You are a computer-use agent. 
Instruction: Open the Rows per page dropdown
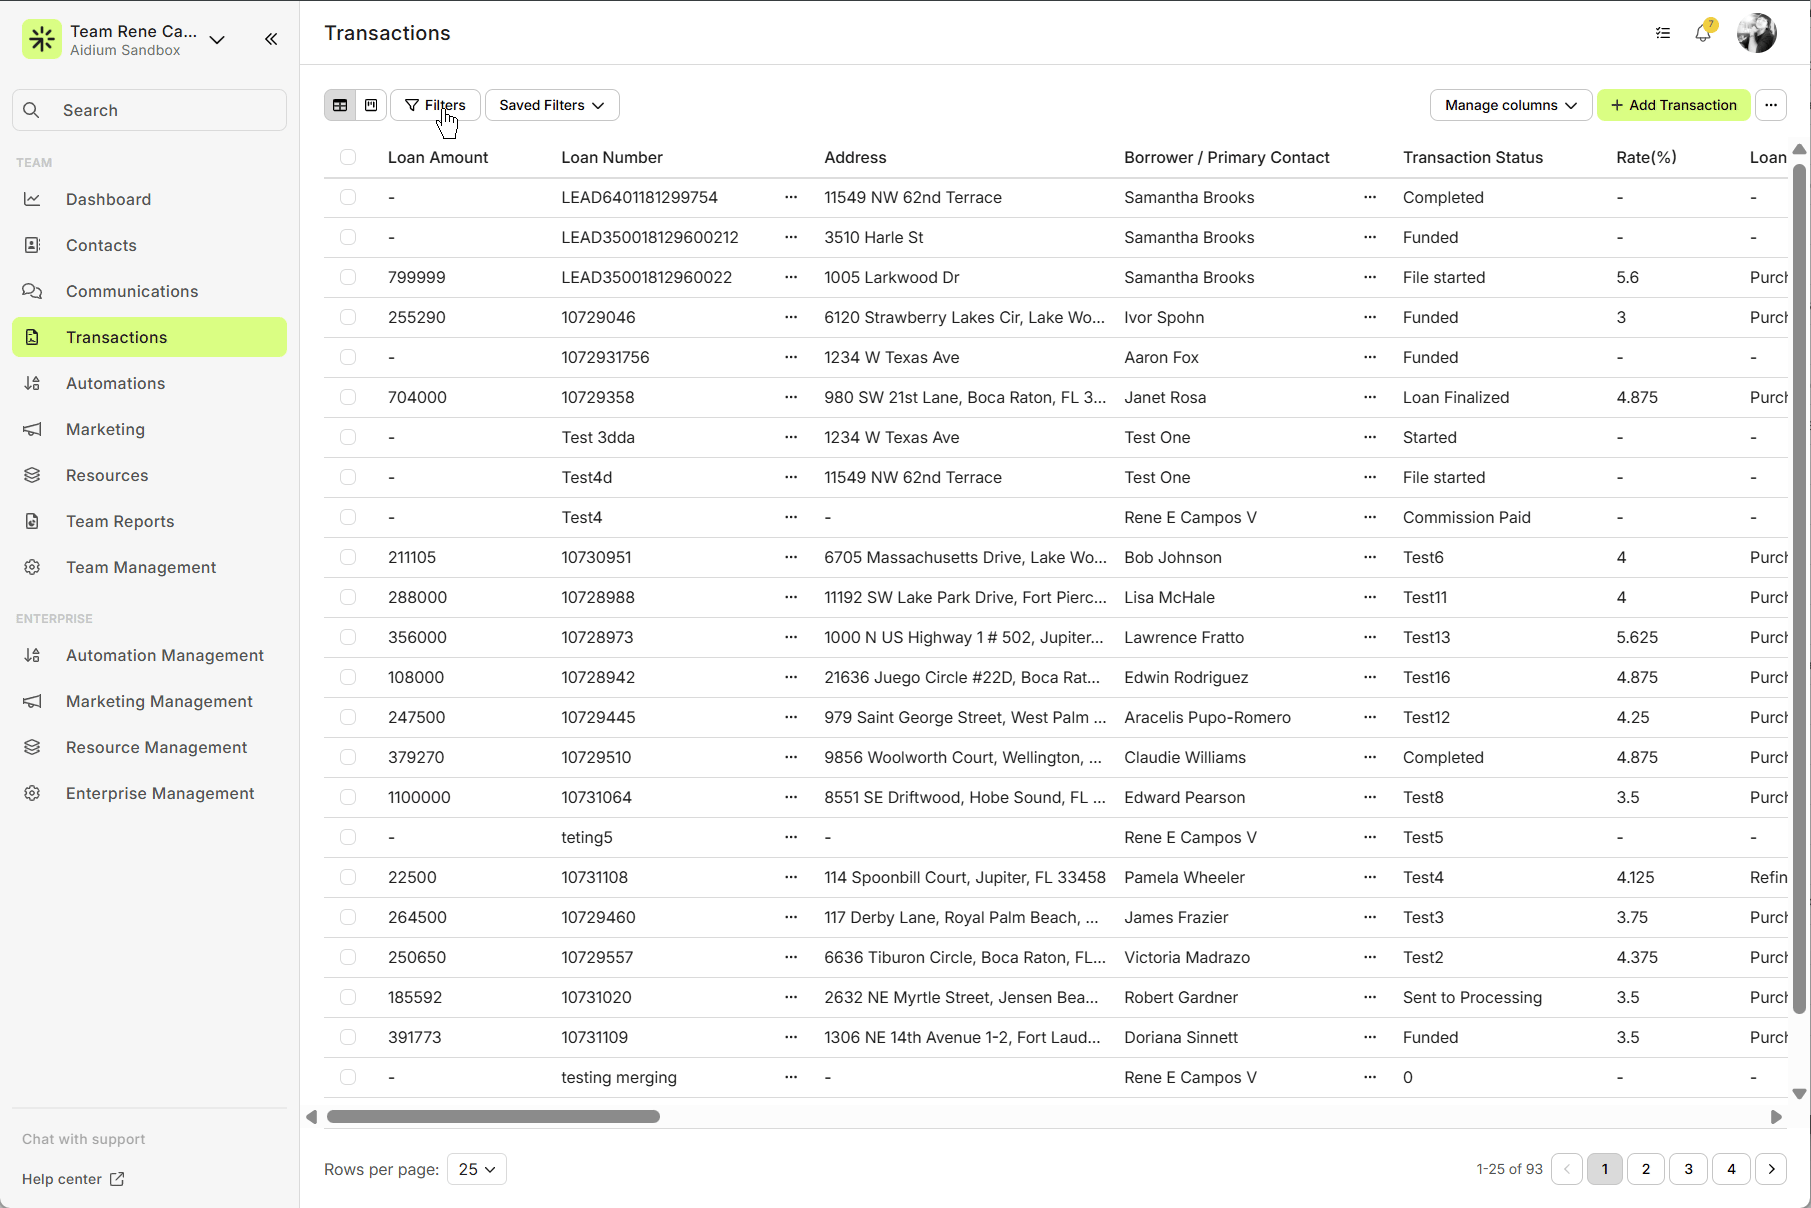477,1169
